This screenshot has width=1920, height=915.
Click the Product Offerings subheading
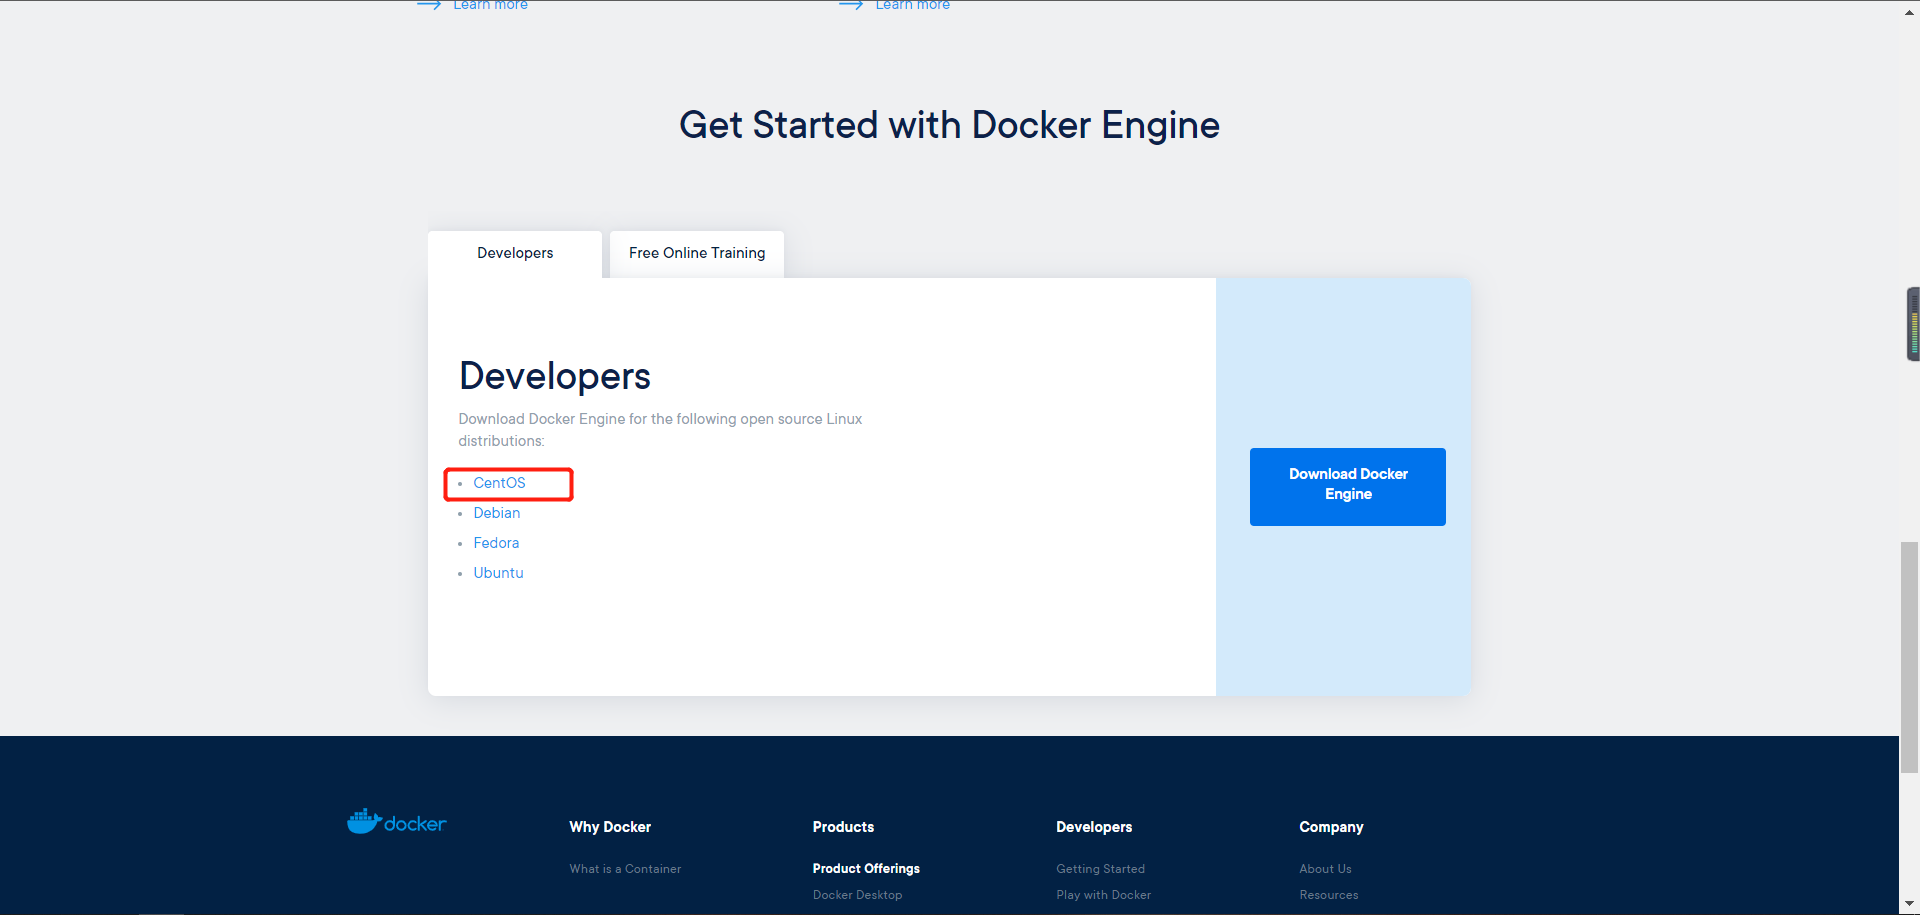pos(866,869)
